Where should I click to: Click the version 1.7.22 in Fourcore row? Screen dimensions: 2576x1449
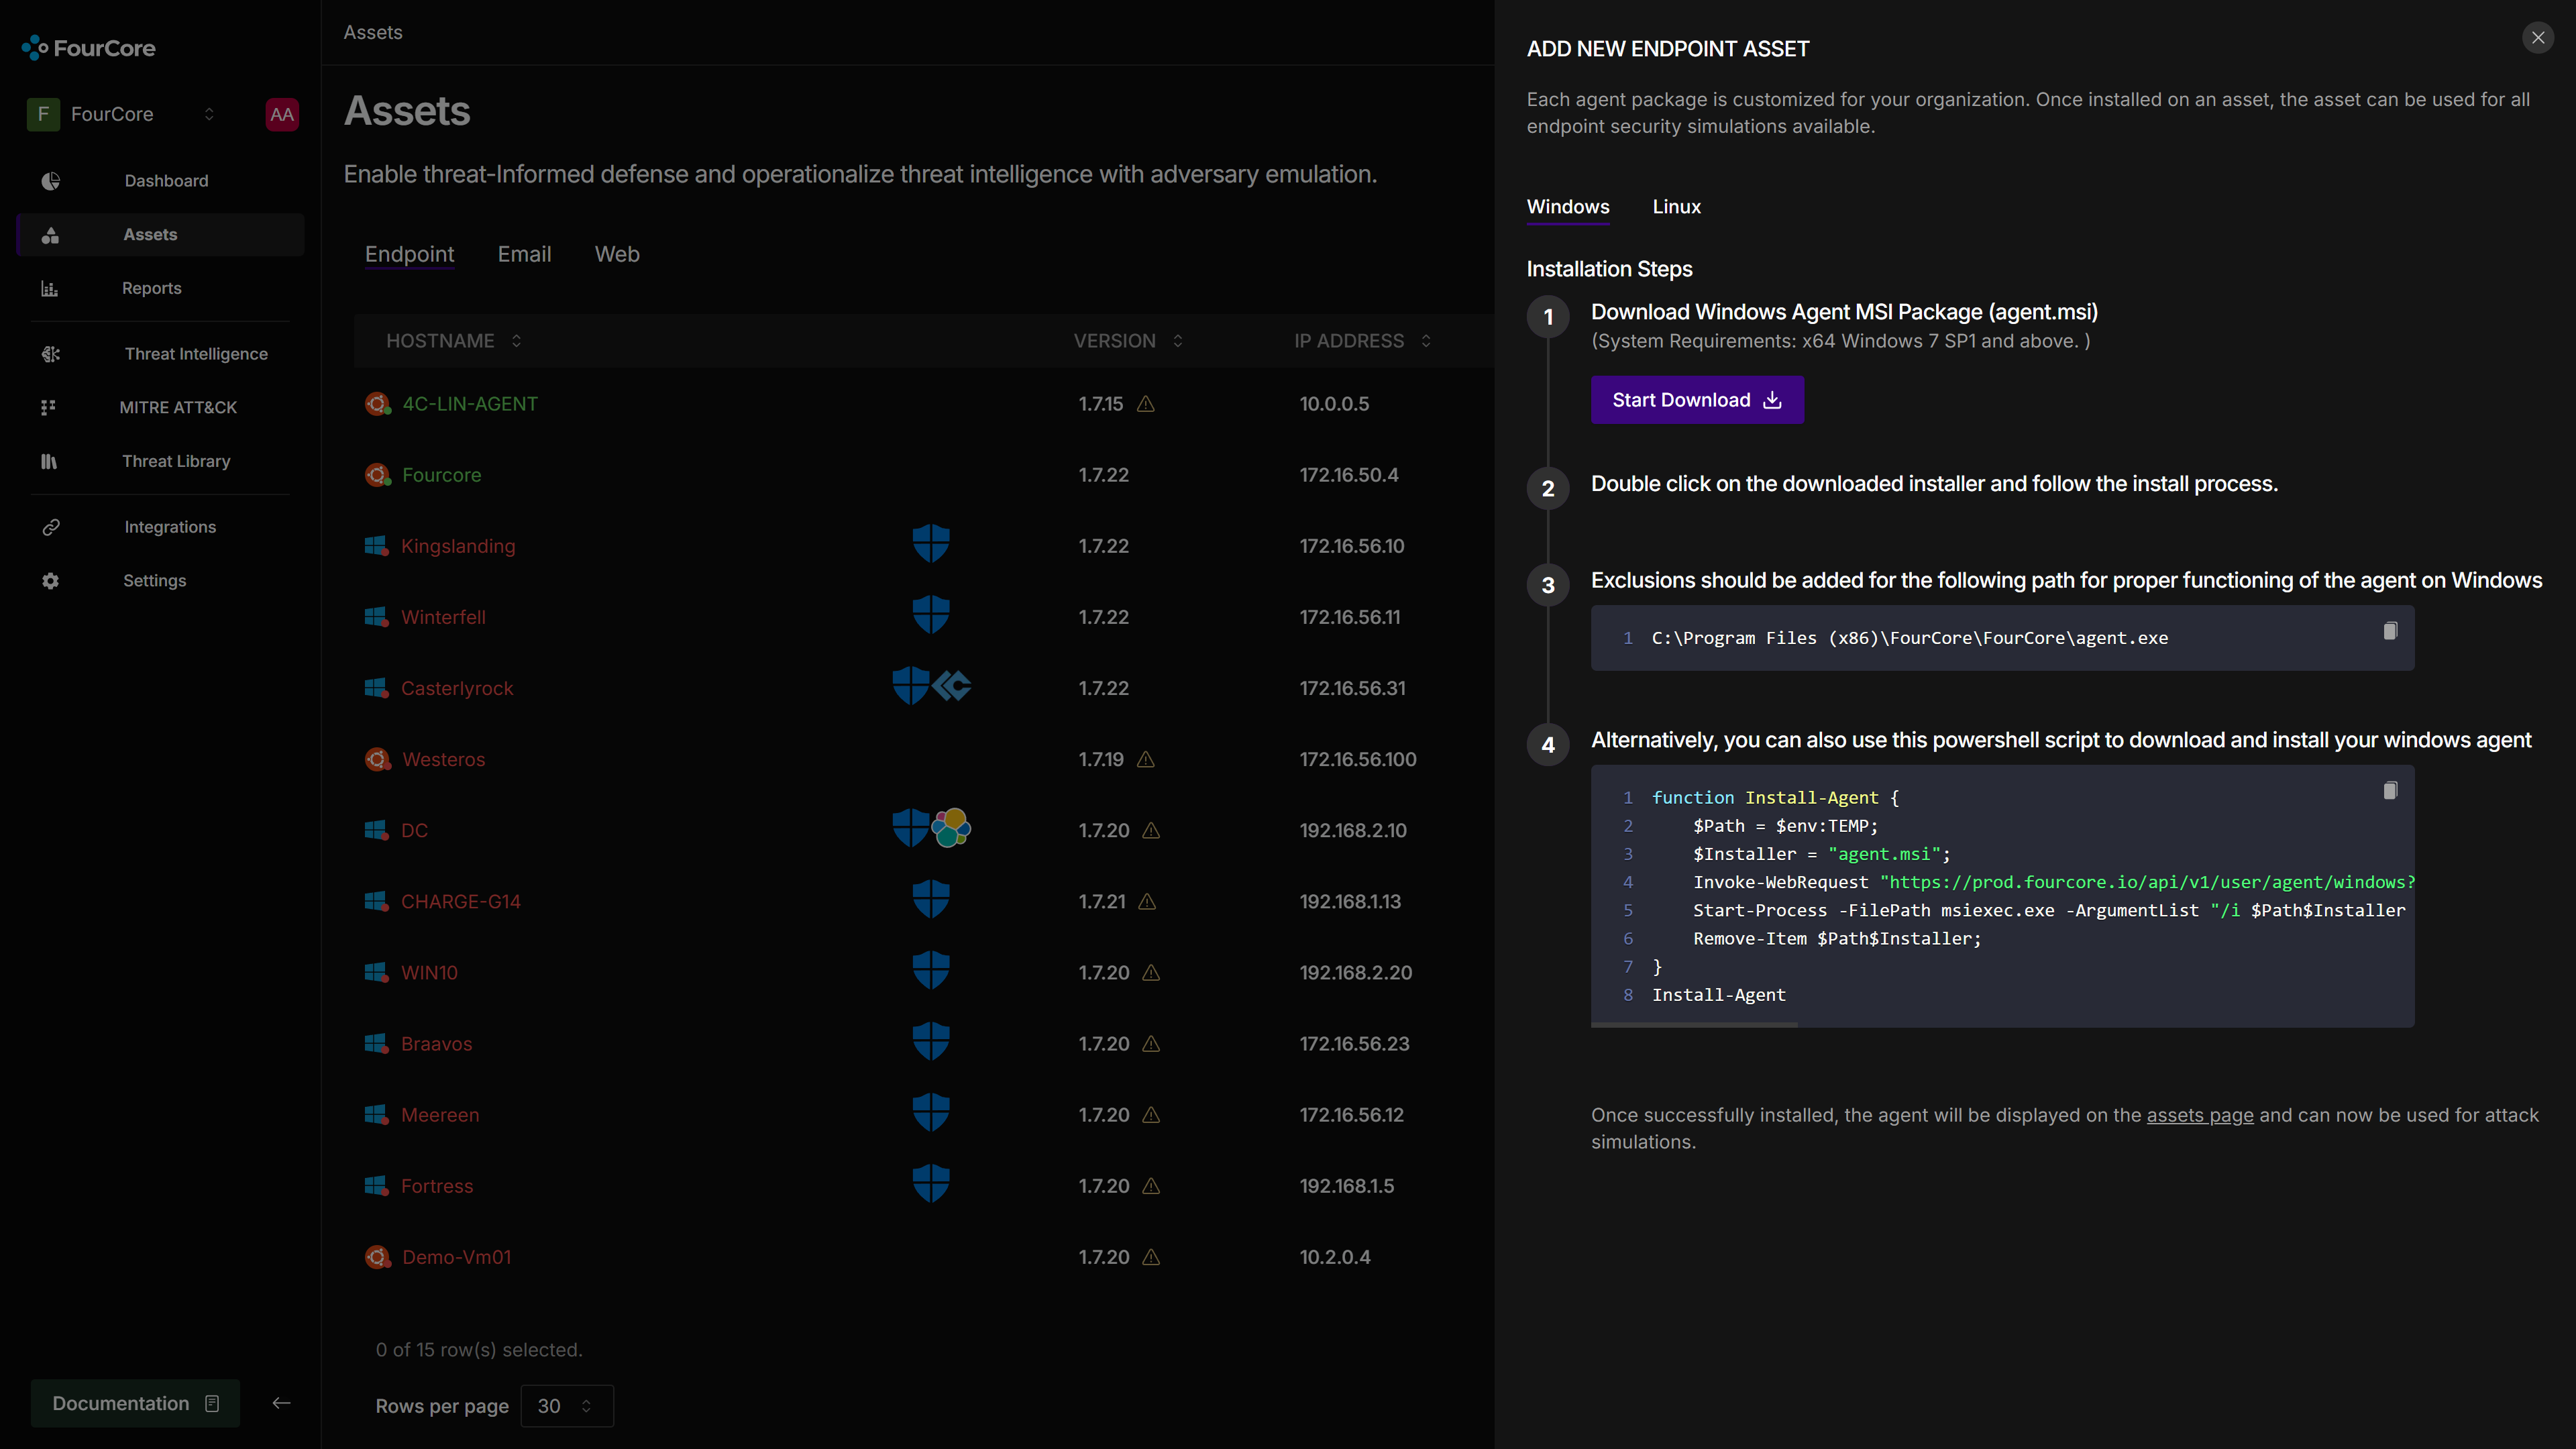pyautogui.click(x=1103, y=475)
